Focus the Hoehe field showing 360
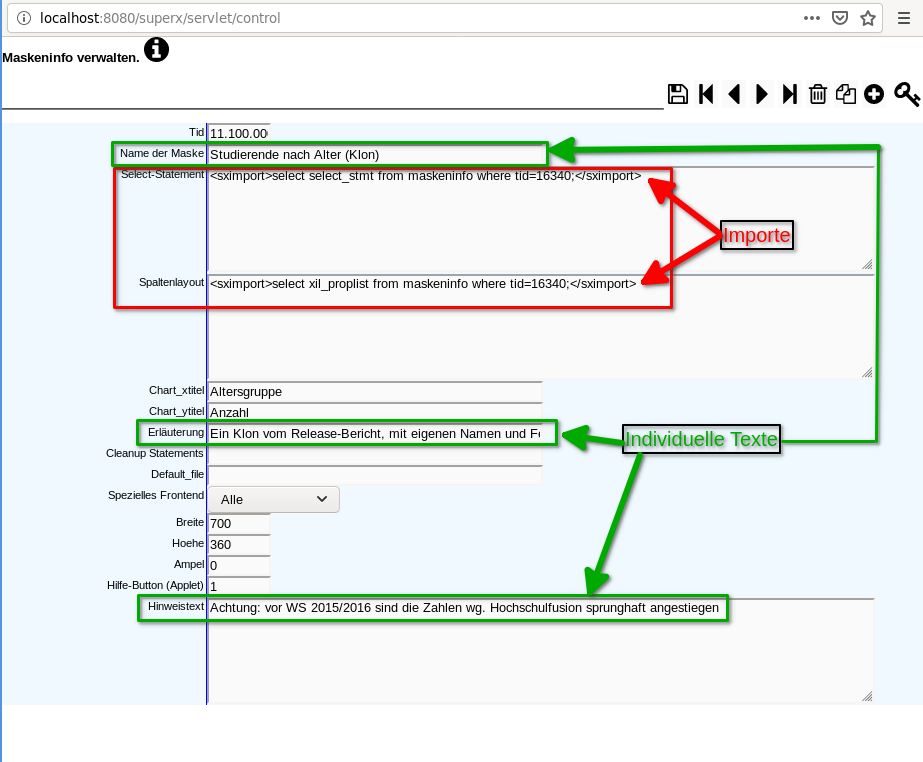 (239, 544)
